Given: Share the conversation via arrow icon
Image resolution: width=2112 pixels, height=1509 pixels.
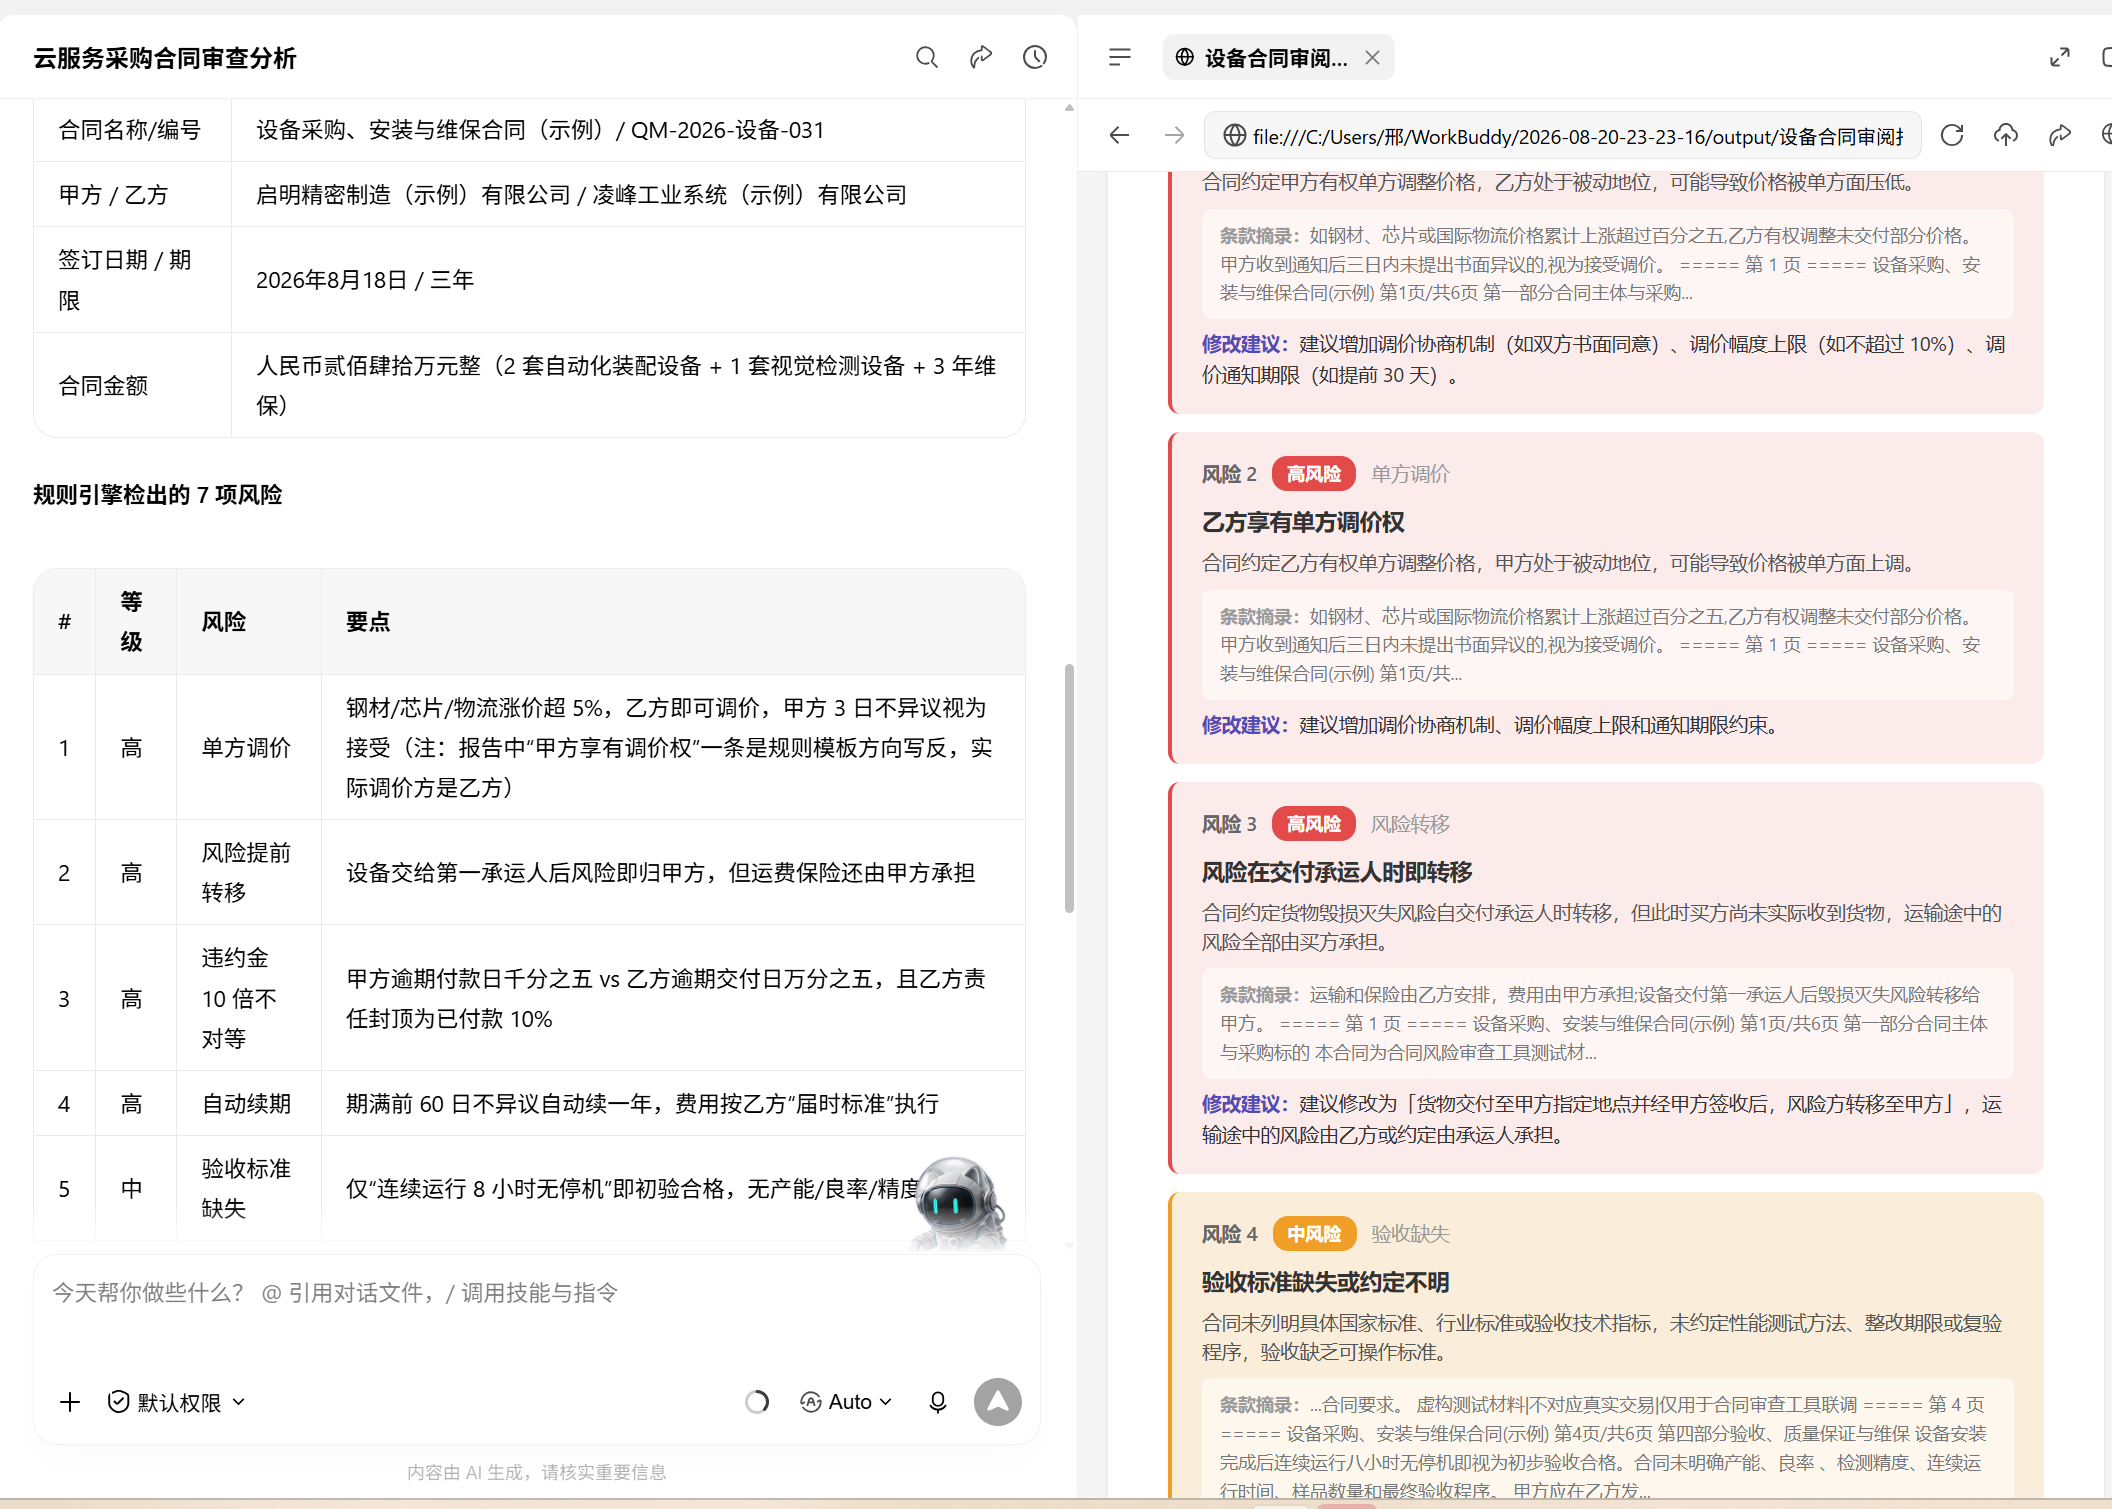Looking at the screenshot, I should 981,58.
